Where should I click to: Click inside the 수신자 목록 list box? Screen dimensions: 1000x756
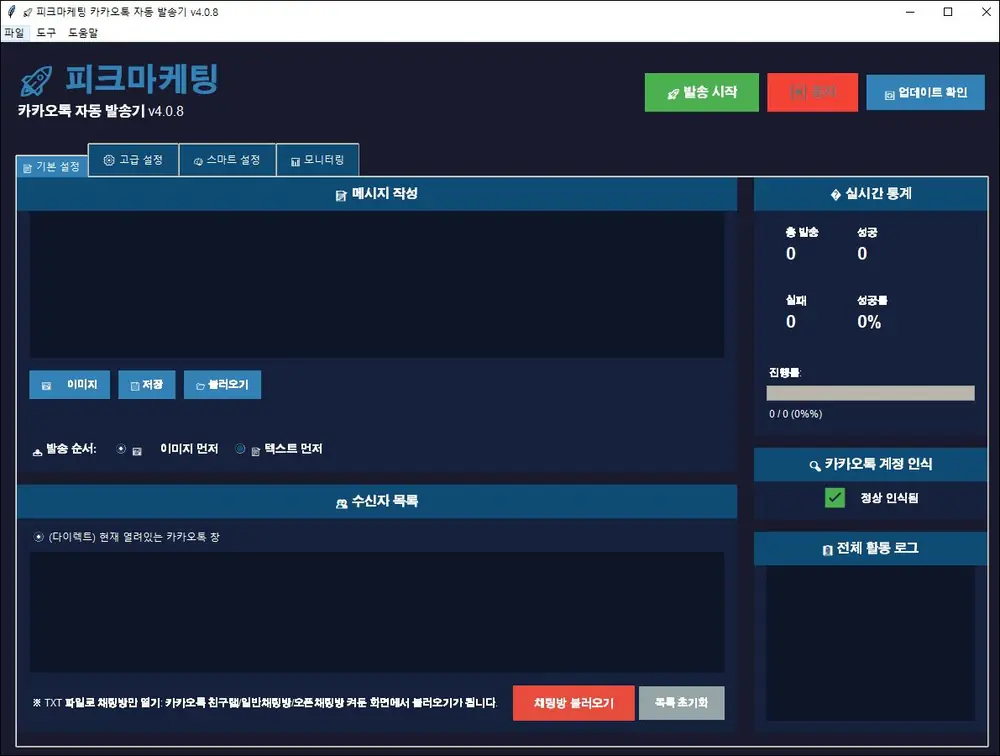[376, 612]
